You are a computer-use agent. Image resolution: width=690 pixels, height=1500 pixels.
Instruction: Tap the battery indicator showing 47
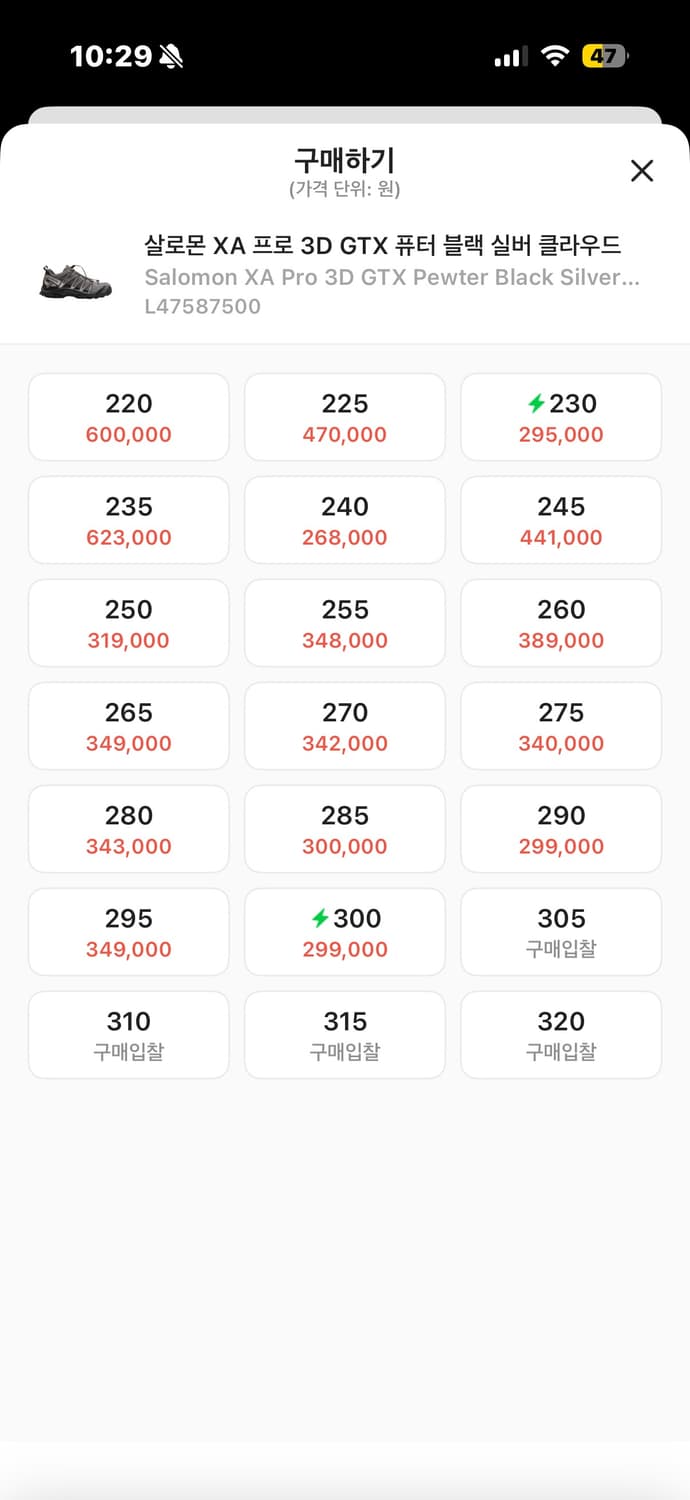[605, 56]
